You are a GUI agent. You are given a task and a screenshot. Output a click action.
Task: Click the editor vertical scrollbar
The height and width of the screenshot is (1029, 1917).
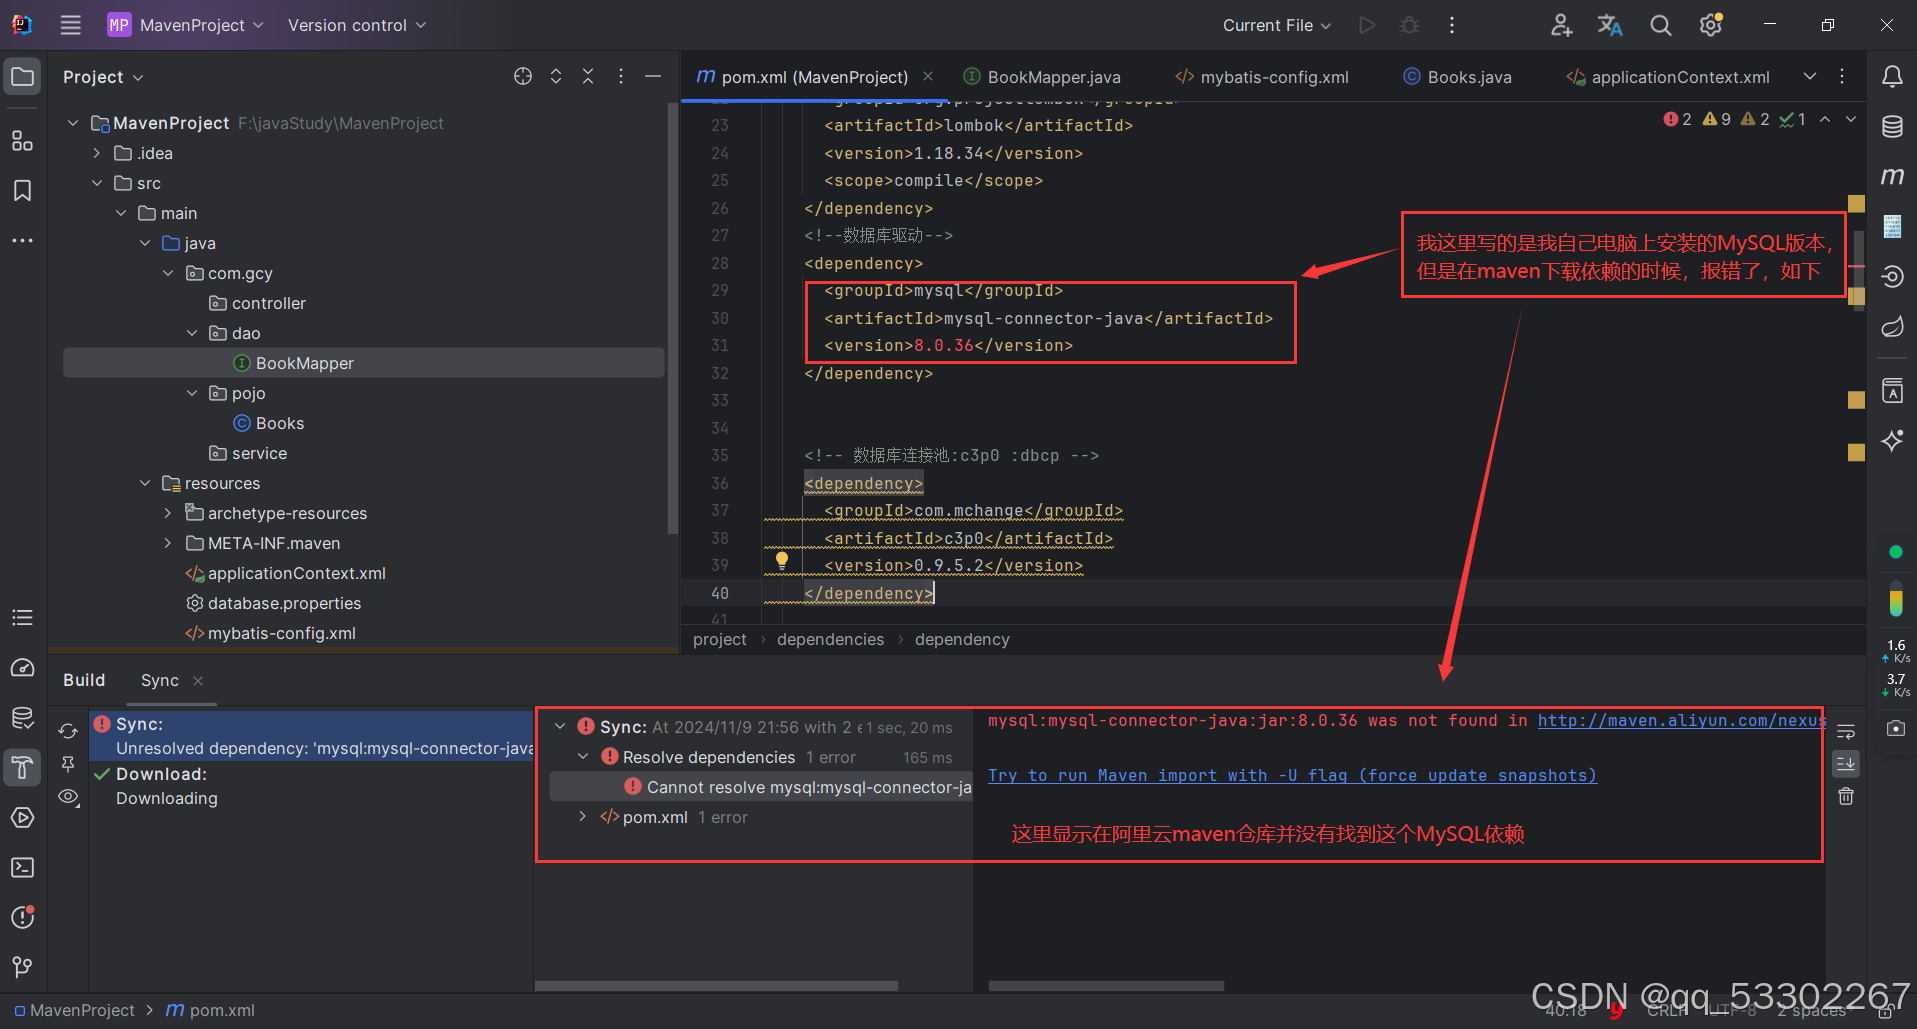click(x=1859, y=270)
